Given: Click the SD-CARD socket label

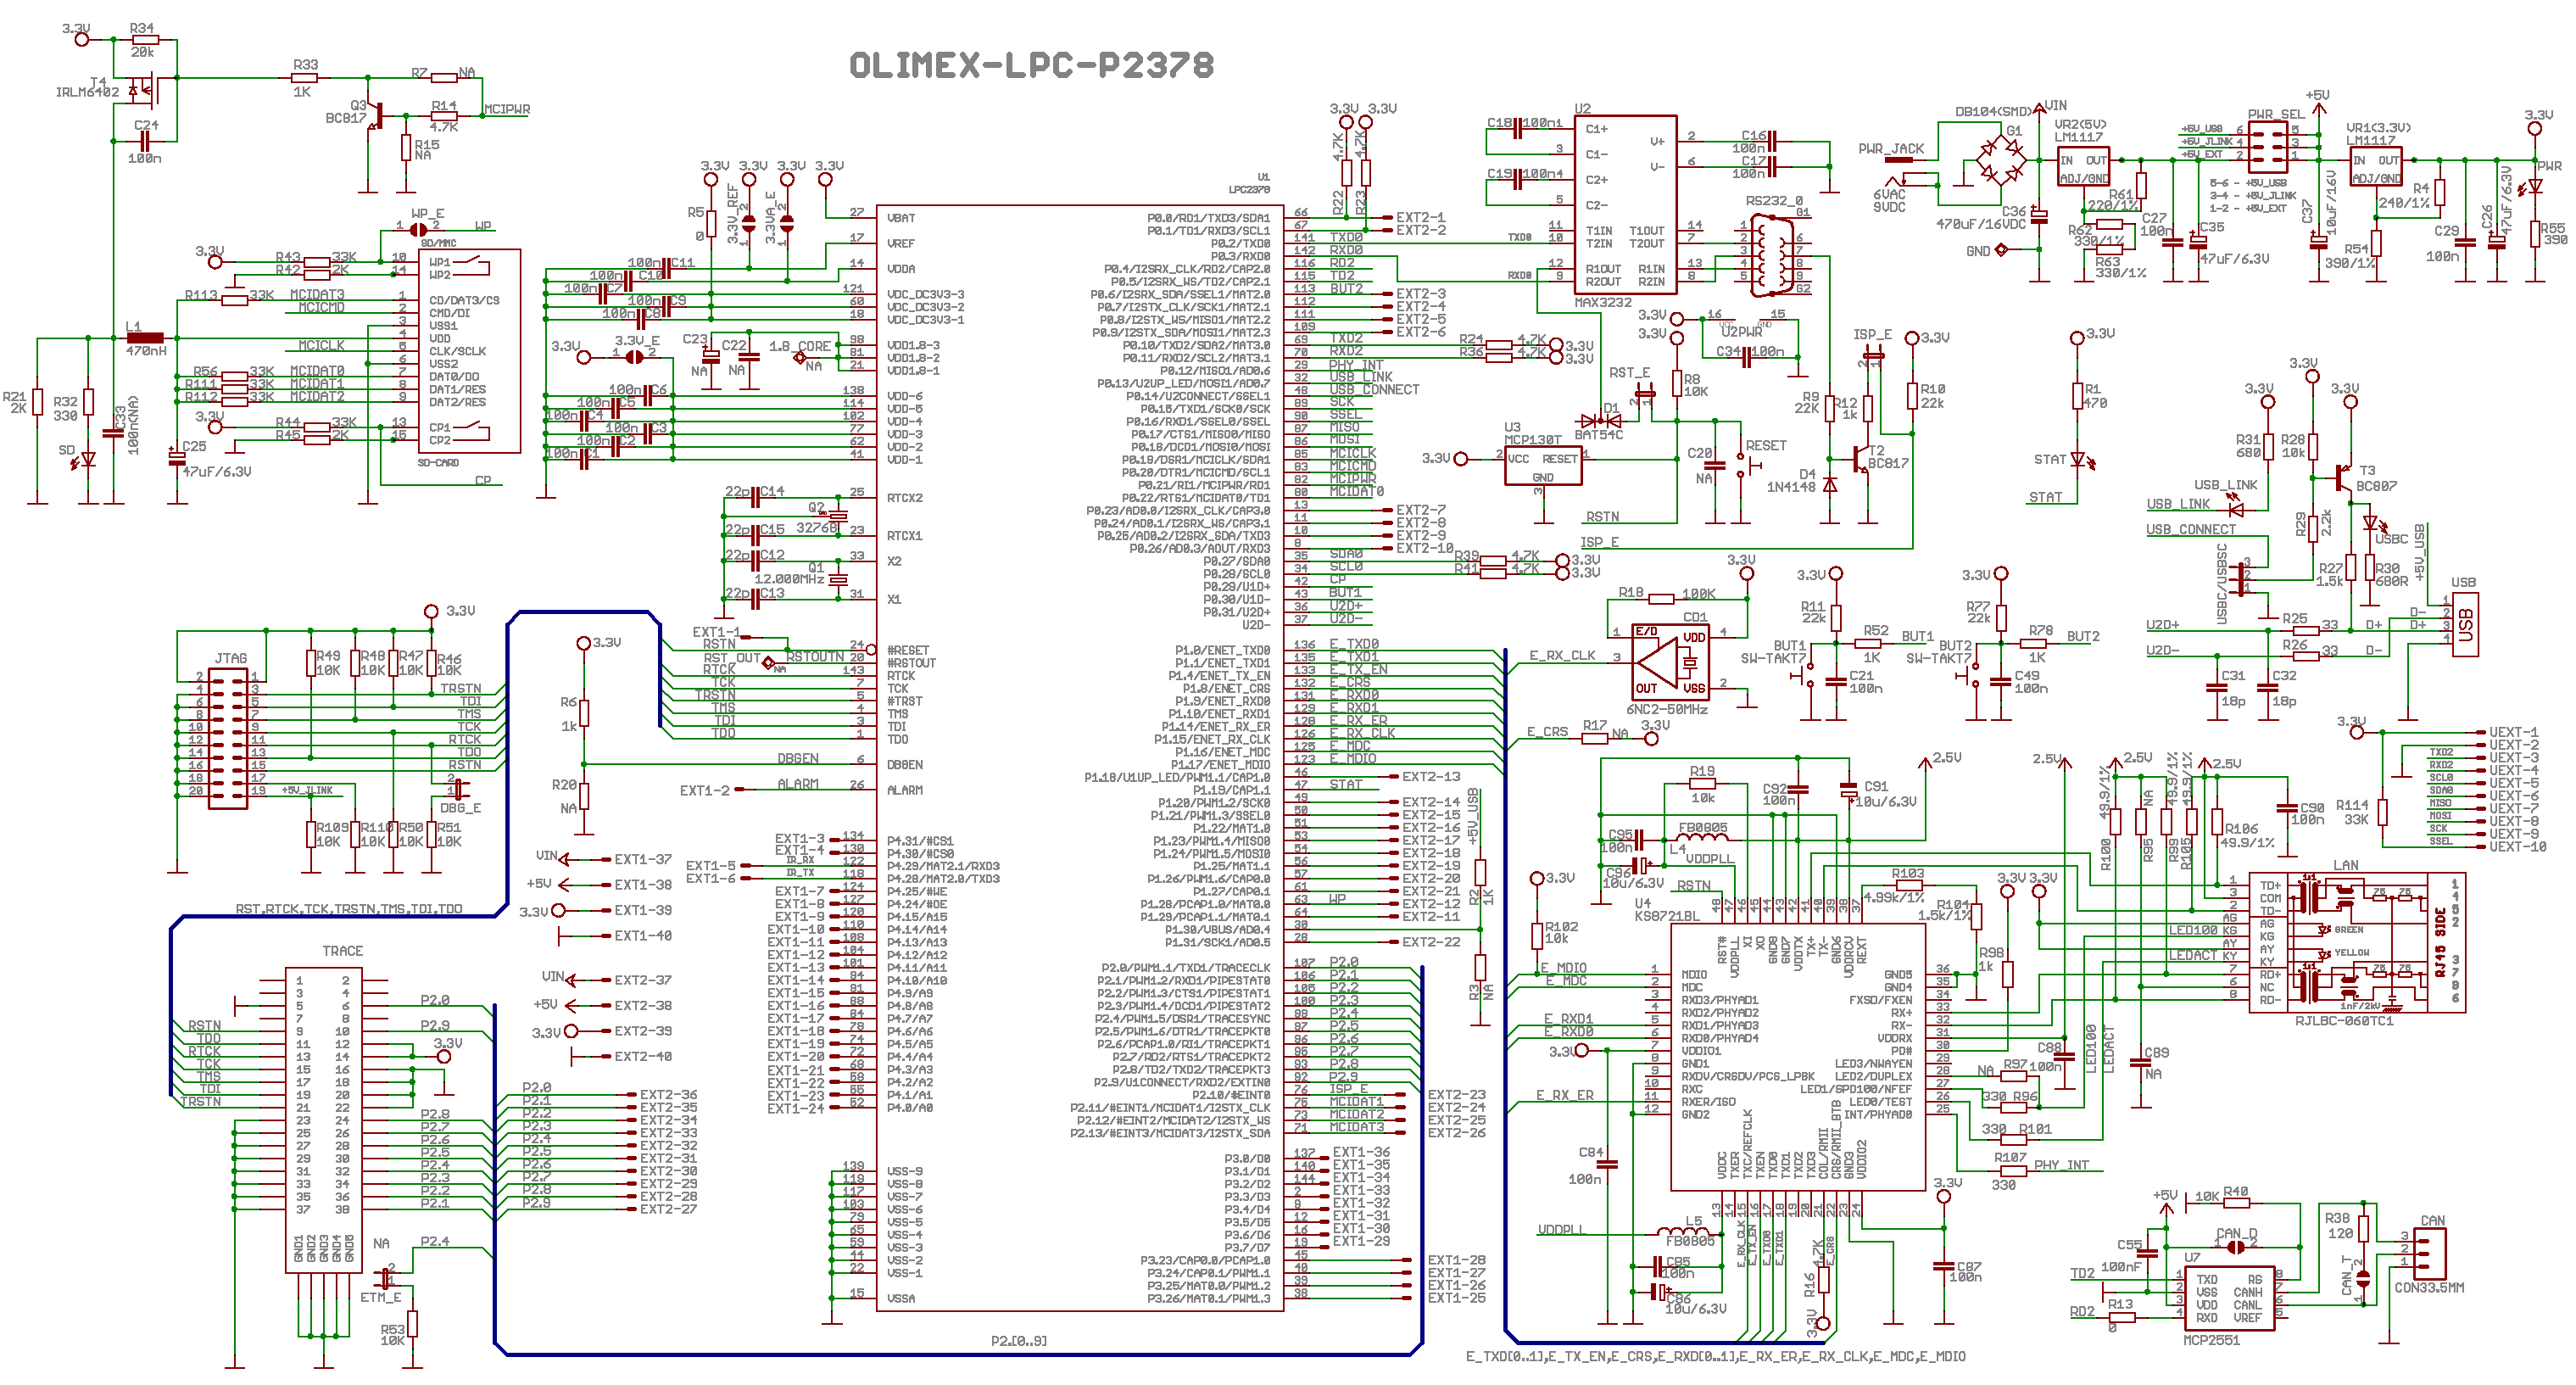Looking at the screenshot, I should click(438, 463).
